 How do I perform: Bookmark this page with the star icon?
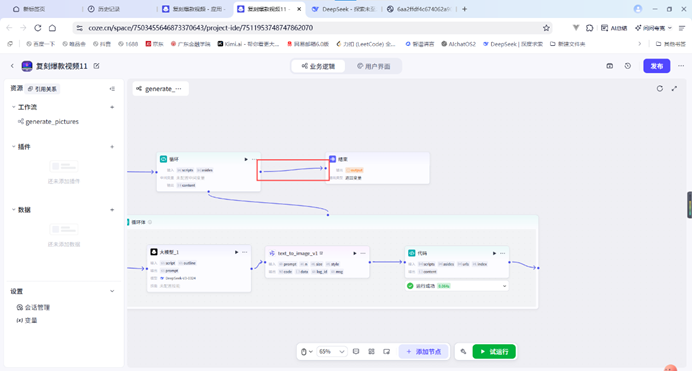coord(546,28)
